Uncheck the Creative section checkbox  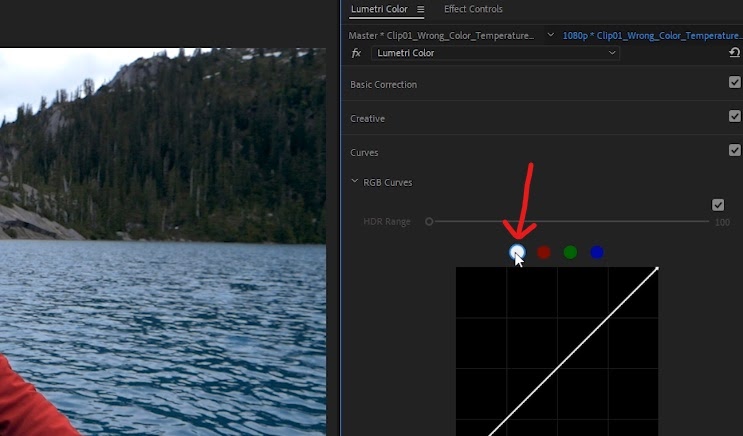(734, 116)
